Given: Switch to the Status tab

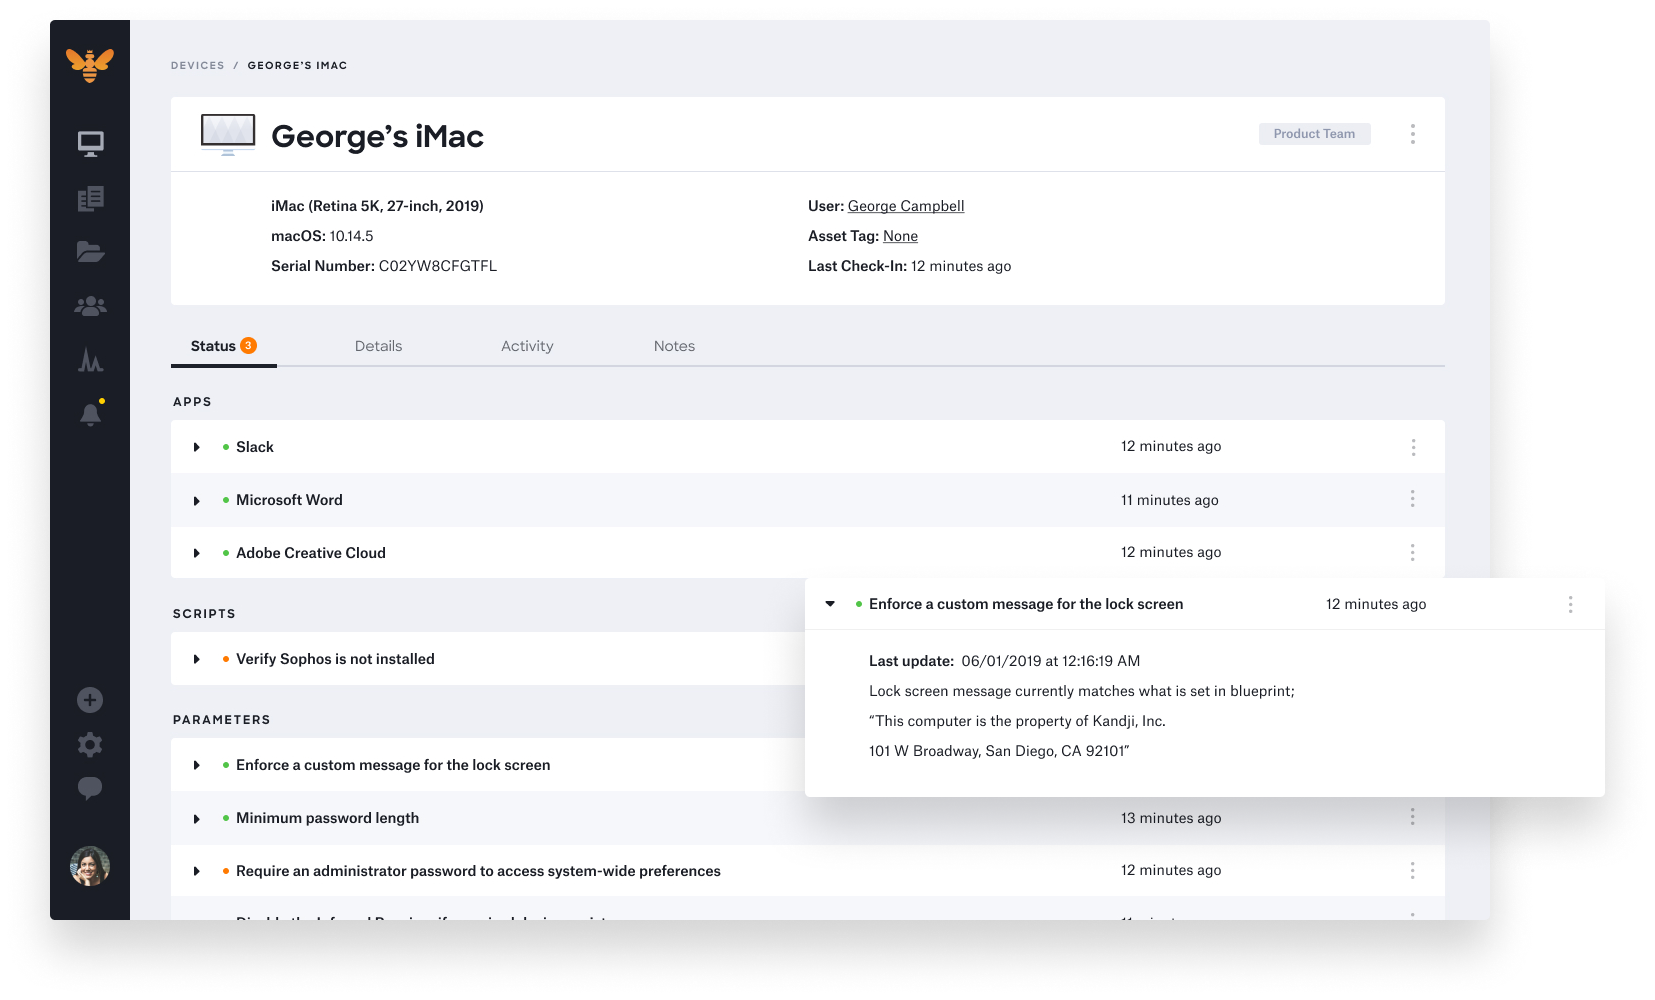Looking at the screenshot, I should pyautogui.click(x=224, y=346).
